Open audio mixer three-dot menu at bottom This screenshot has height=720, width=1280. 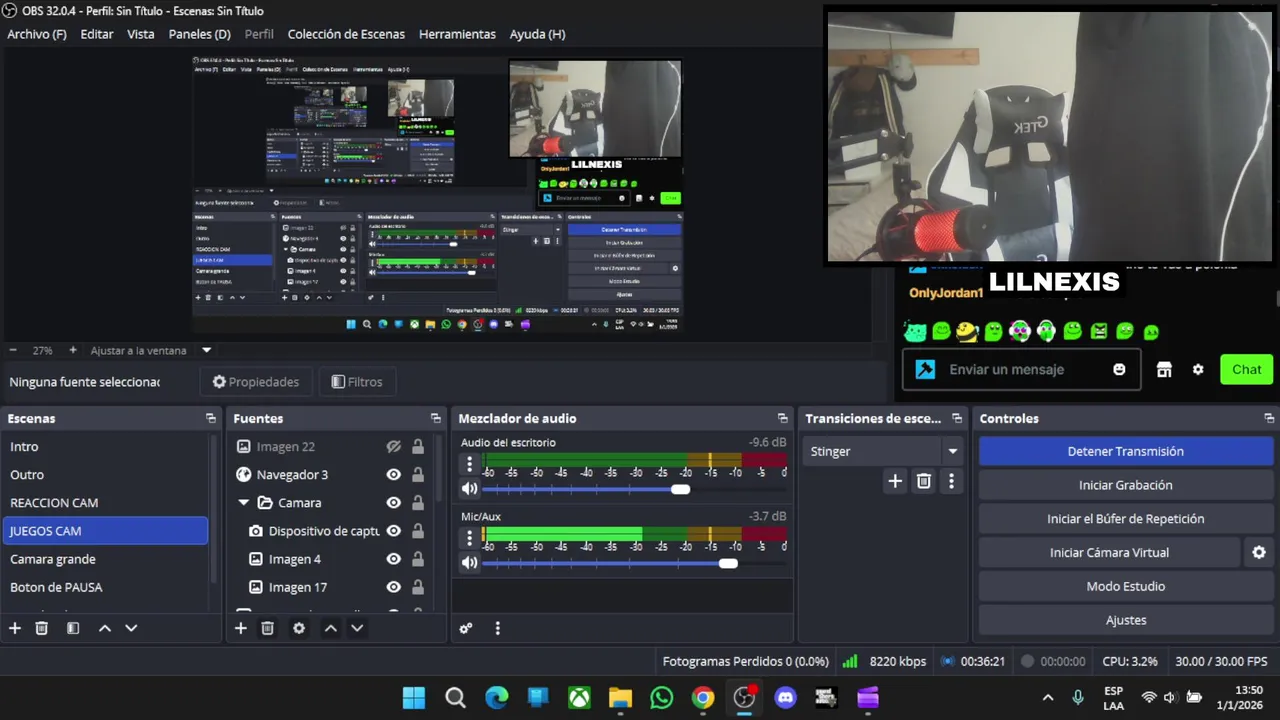(497, 628)
